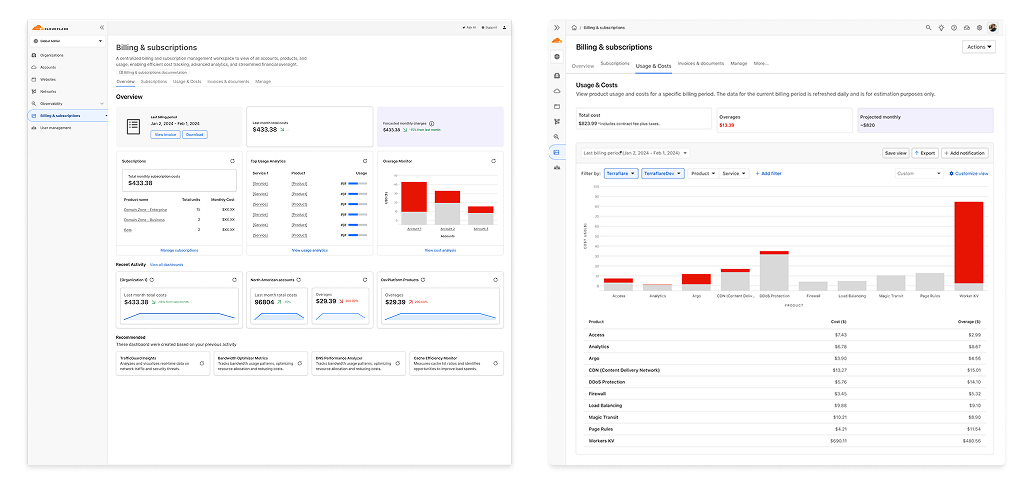
Task: Click the search icon in right window's header
Action: point(929,27)
